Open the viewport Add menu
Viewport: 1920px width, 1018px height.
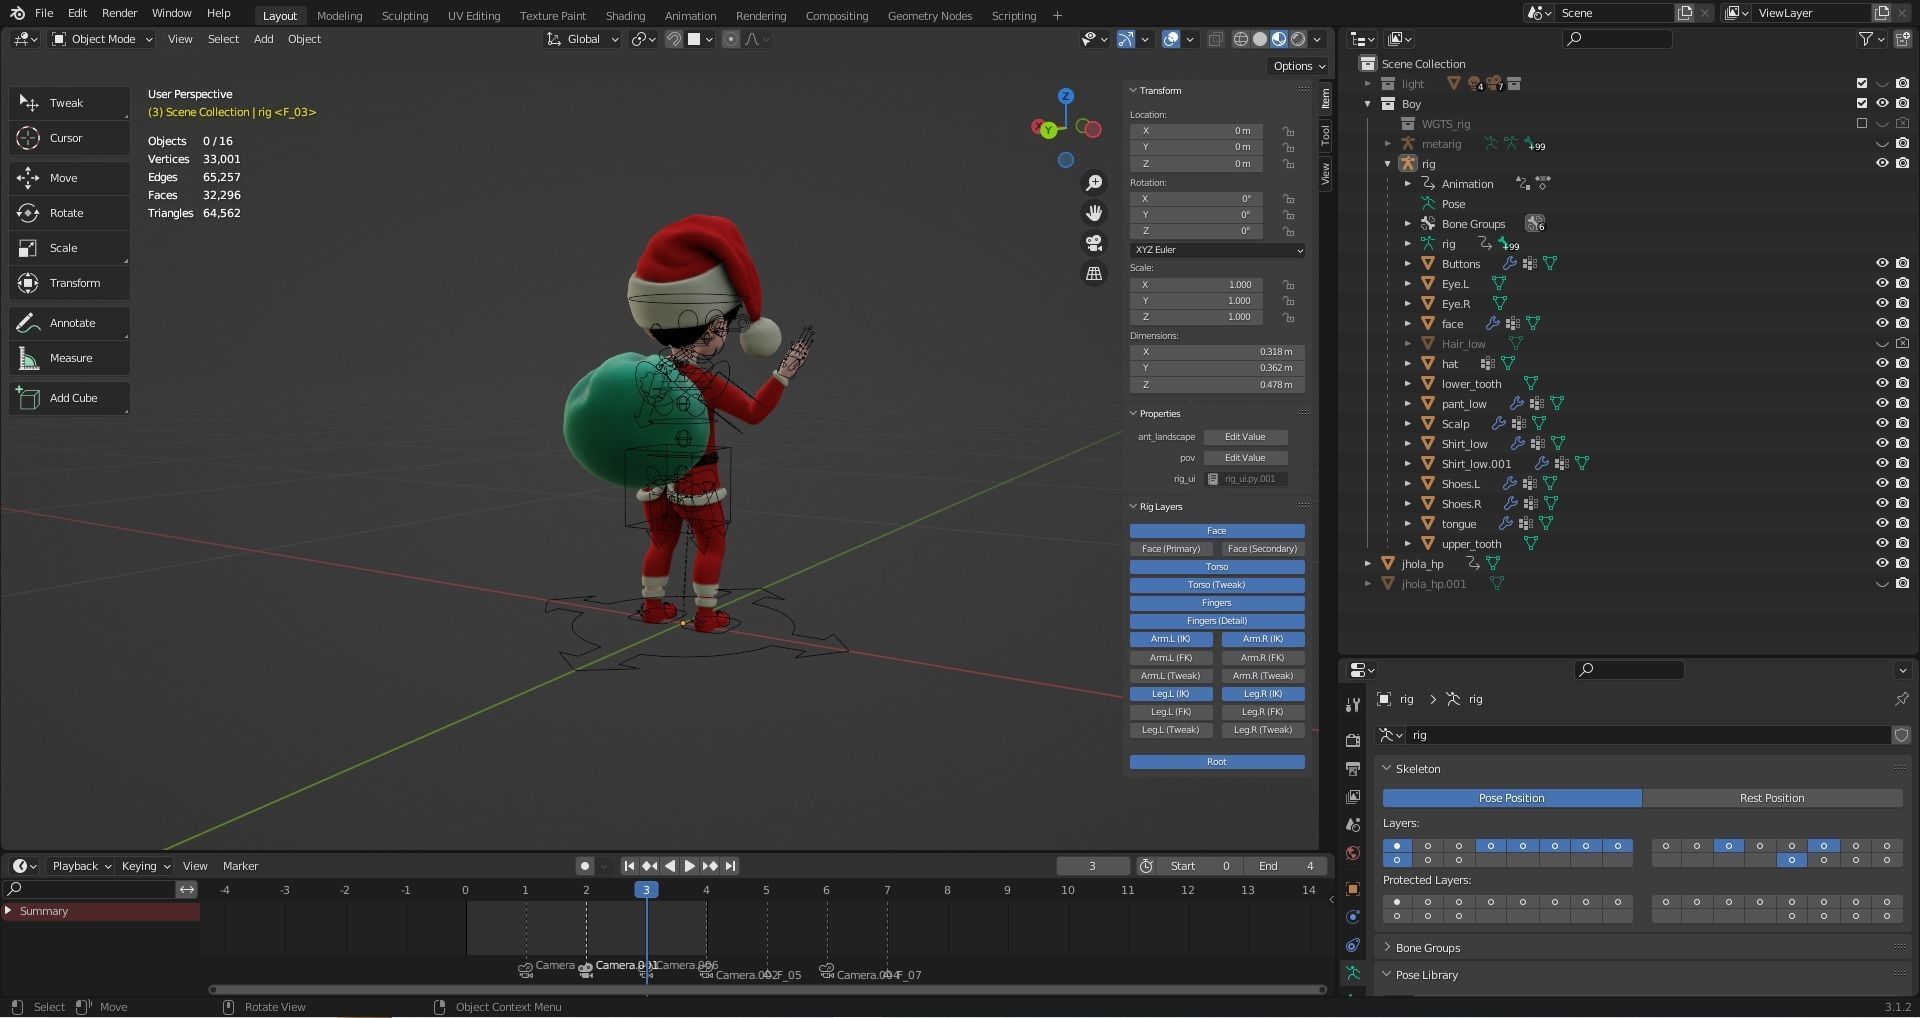263,39
